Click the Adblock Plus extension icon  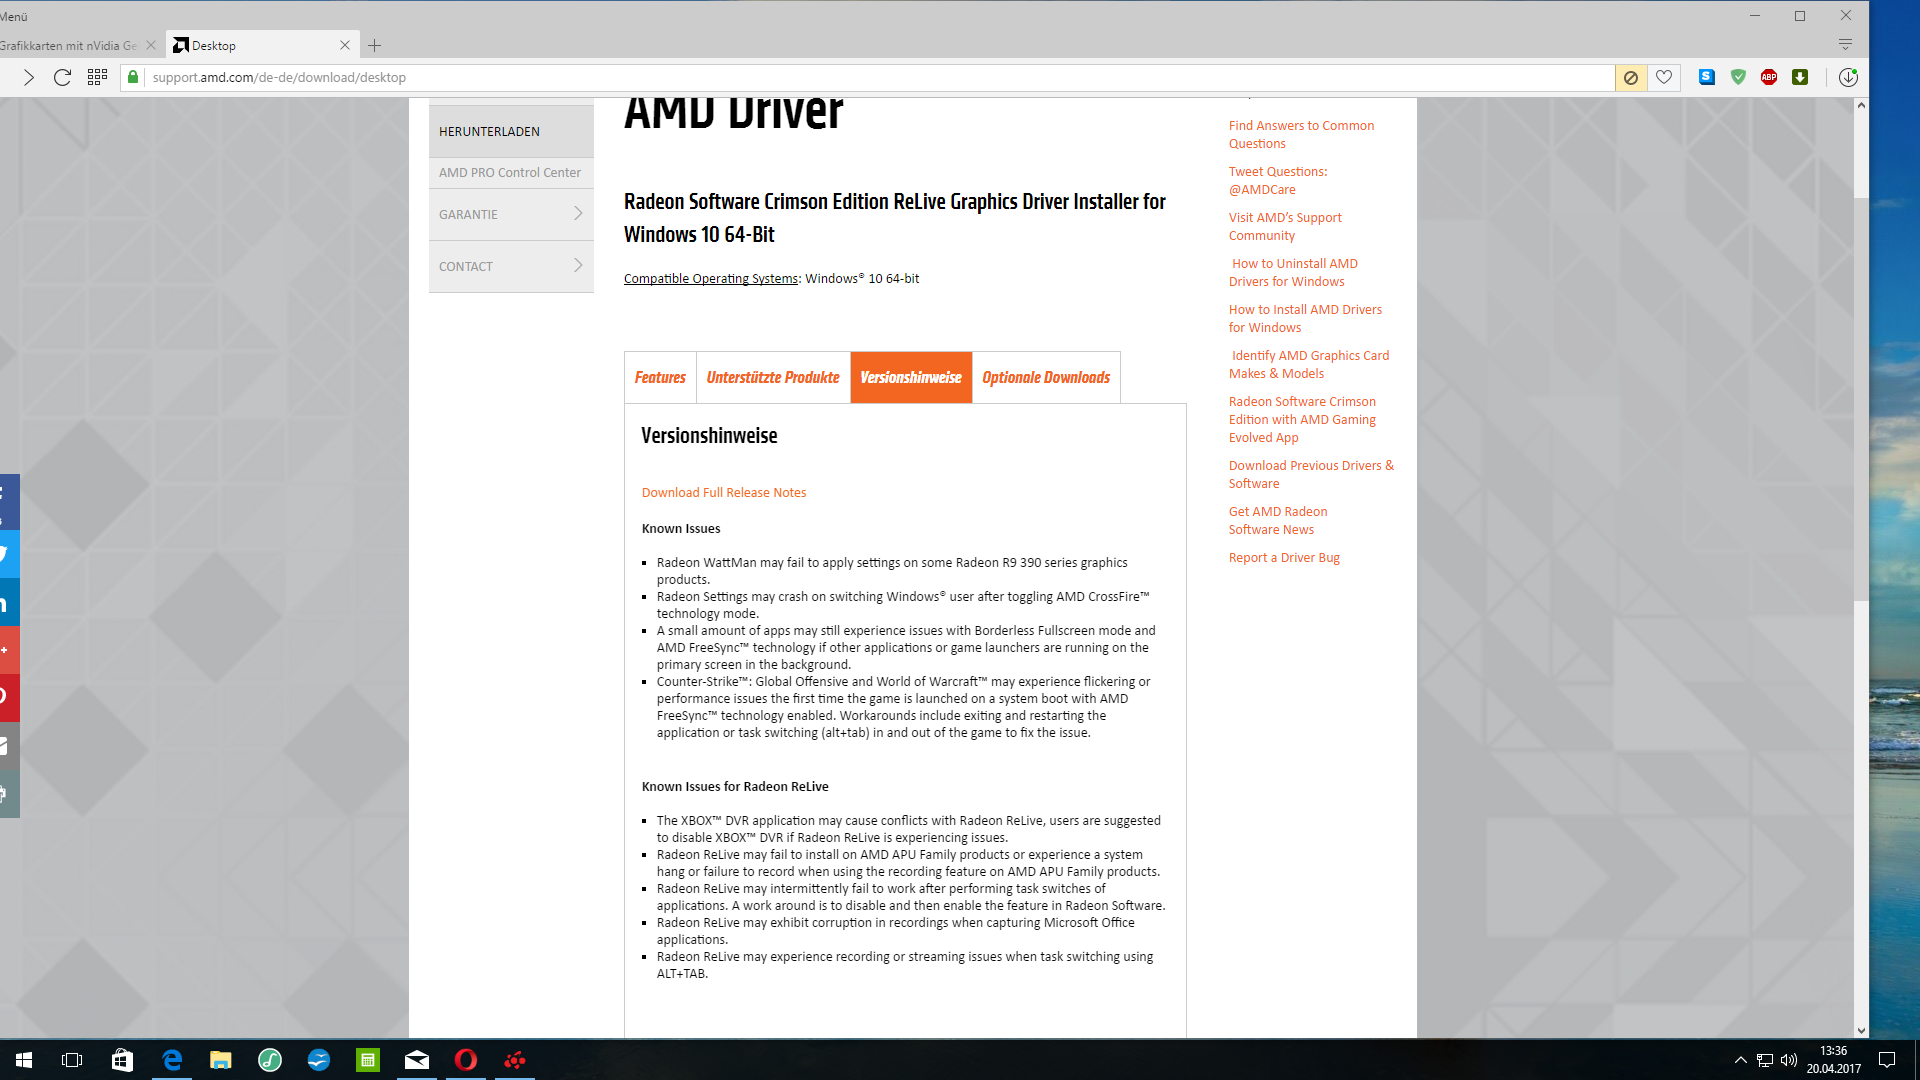coord(1768,77)
